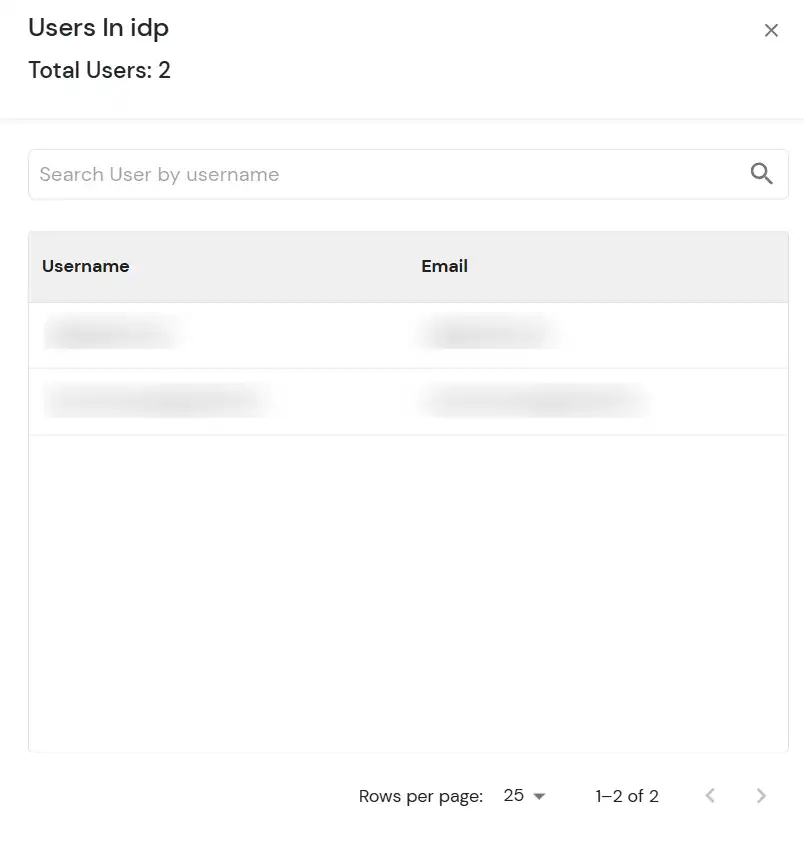
Task: Click the X close icon
Action: pyautogui.click(x=771, y=30)
